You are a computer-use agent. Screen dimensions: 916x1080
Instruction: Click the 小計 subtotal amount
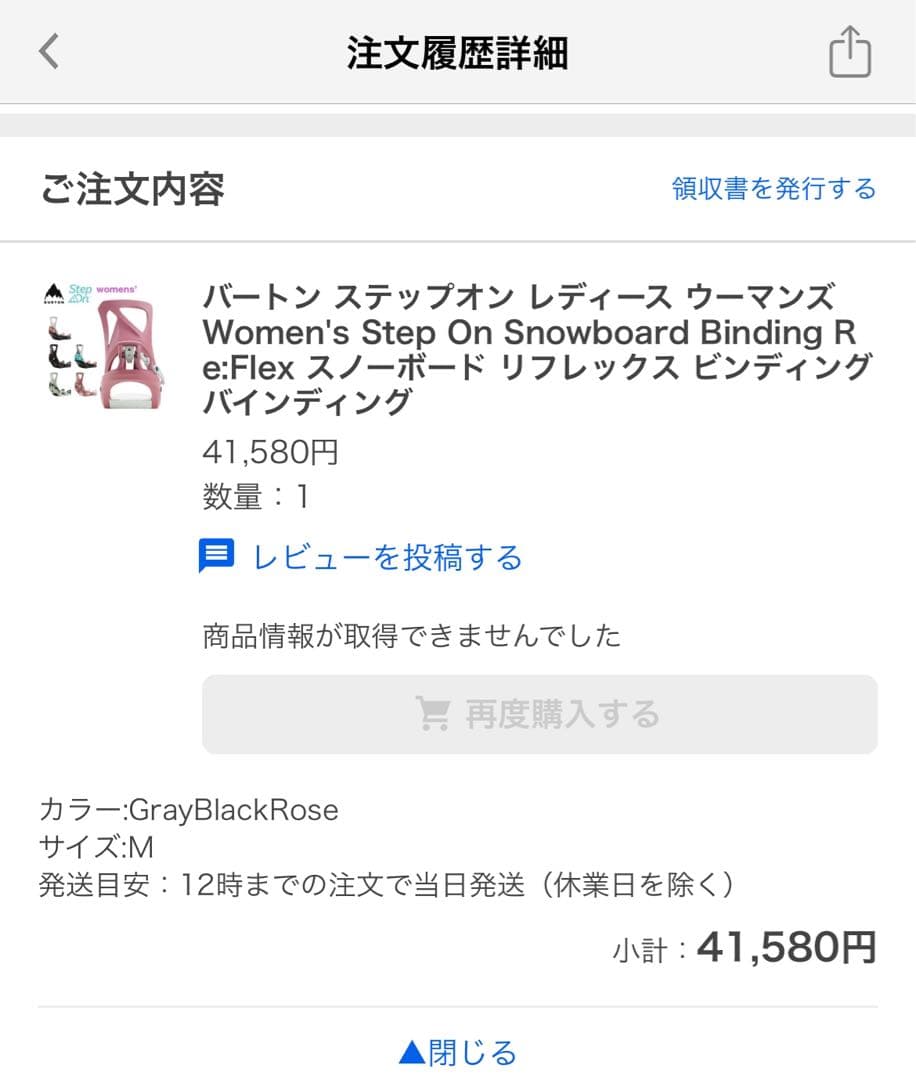tap(787, 947)
